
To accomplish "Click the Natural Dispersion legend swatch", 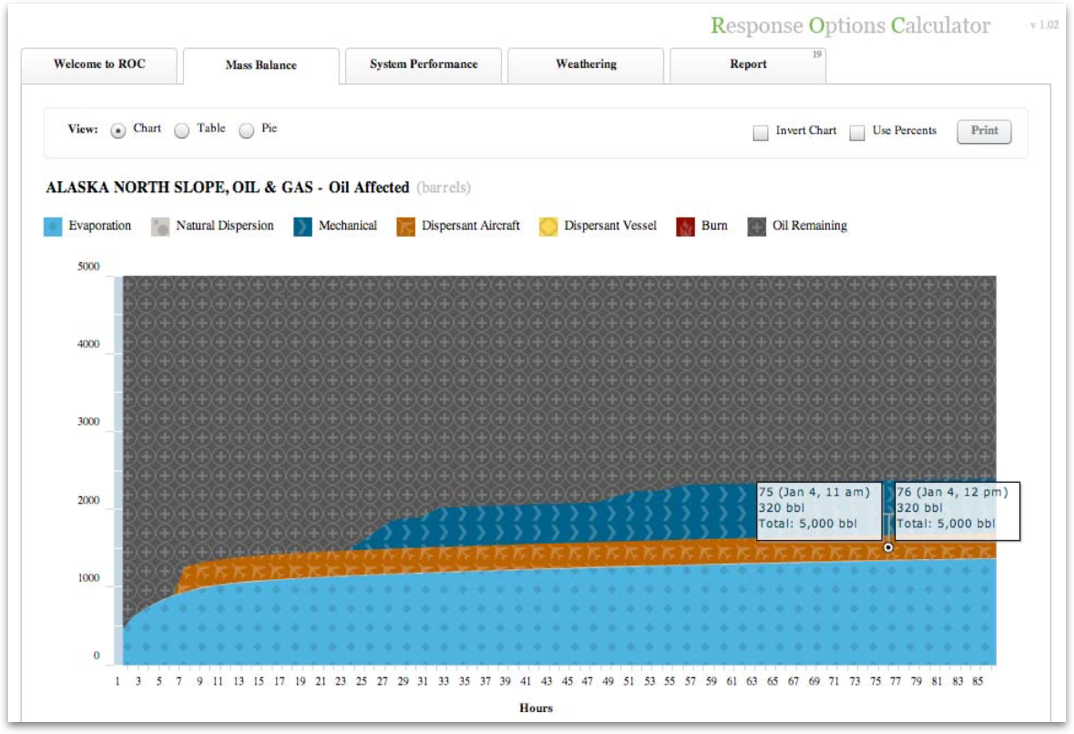I will tap(160, 227).
